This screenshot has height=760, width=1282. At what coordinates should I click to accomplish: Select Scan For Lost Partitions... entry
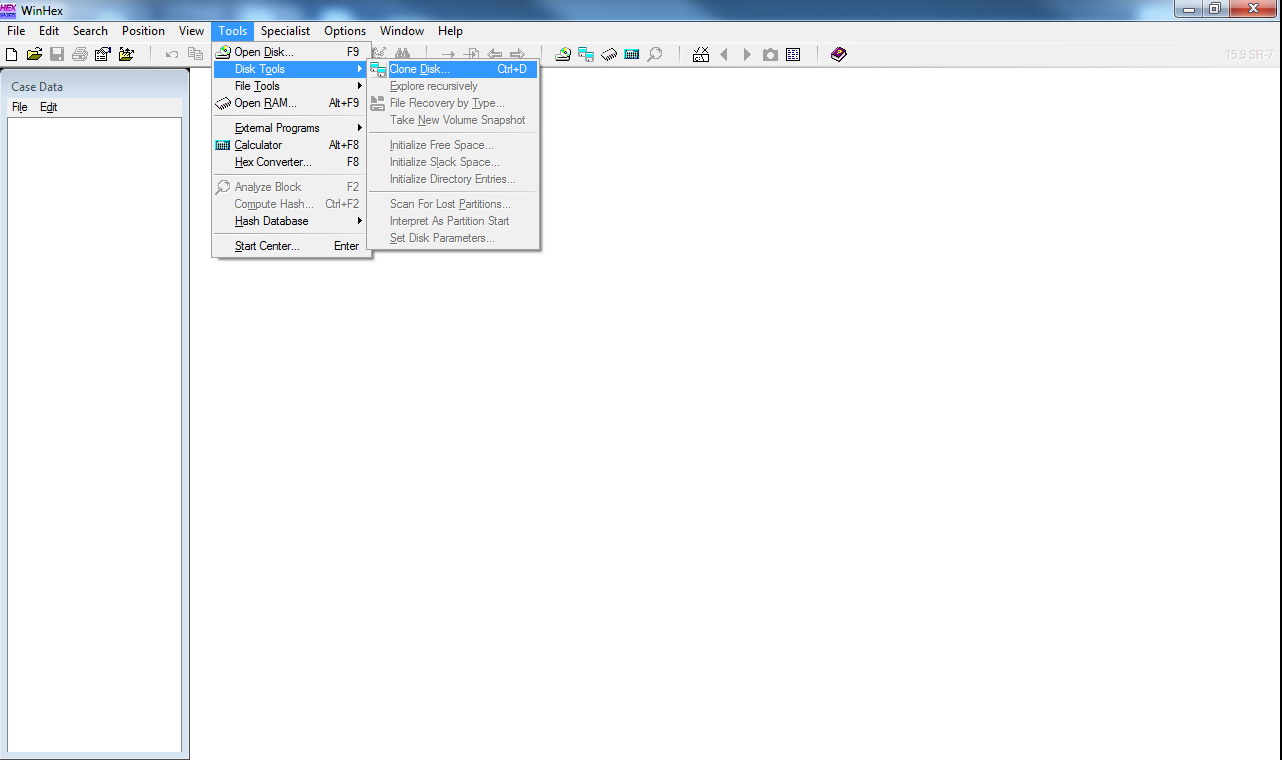tap(453, 204)
